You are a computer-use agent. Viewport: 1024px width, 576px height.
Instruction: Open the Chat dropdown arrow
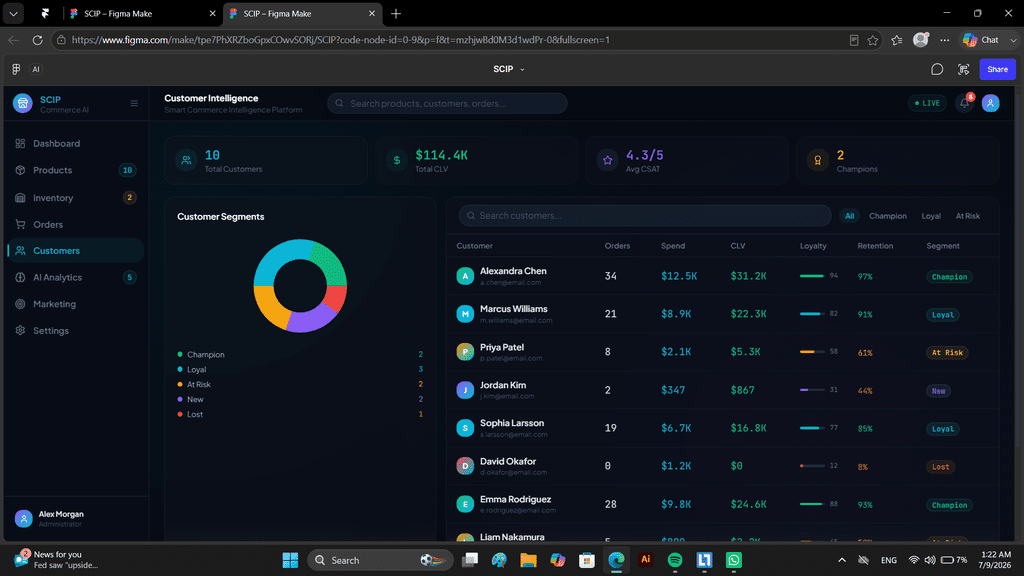coord(1013,40)
